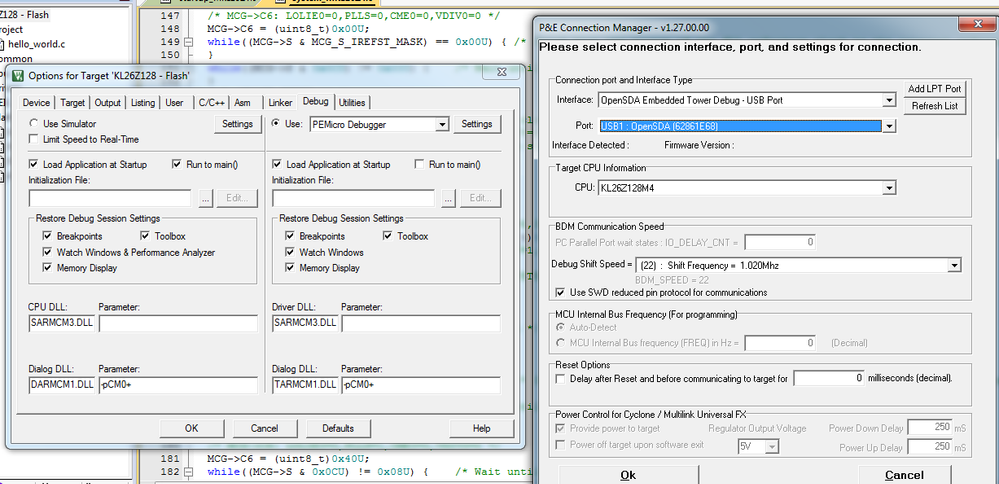Click debugger Initialization File field

tap(353, 198)
